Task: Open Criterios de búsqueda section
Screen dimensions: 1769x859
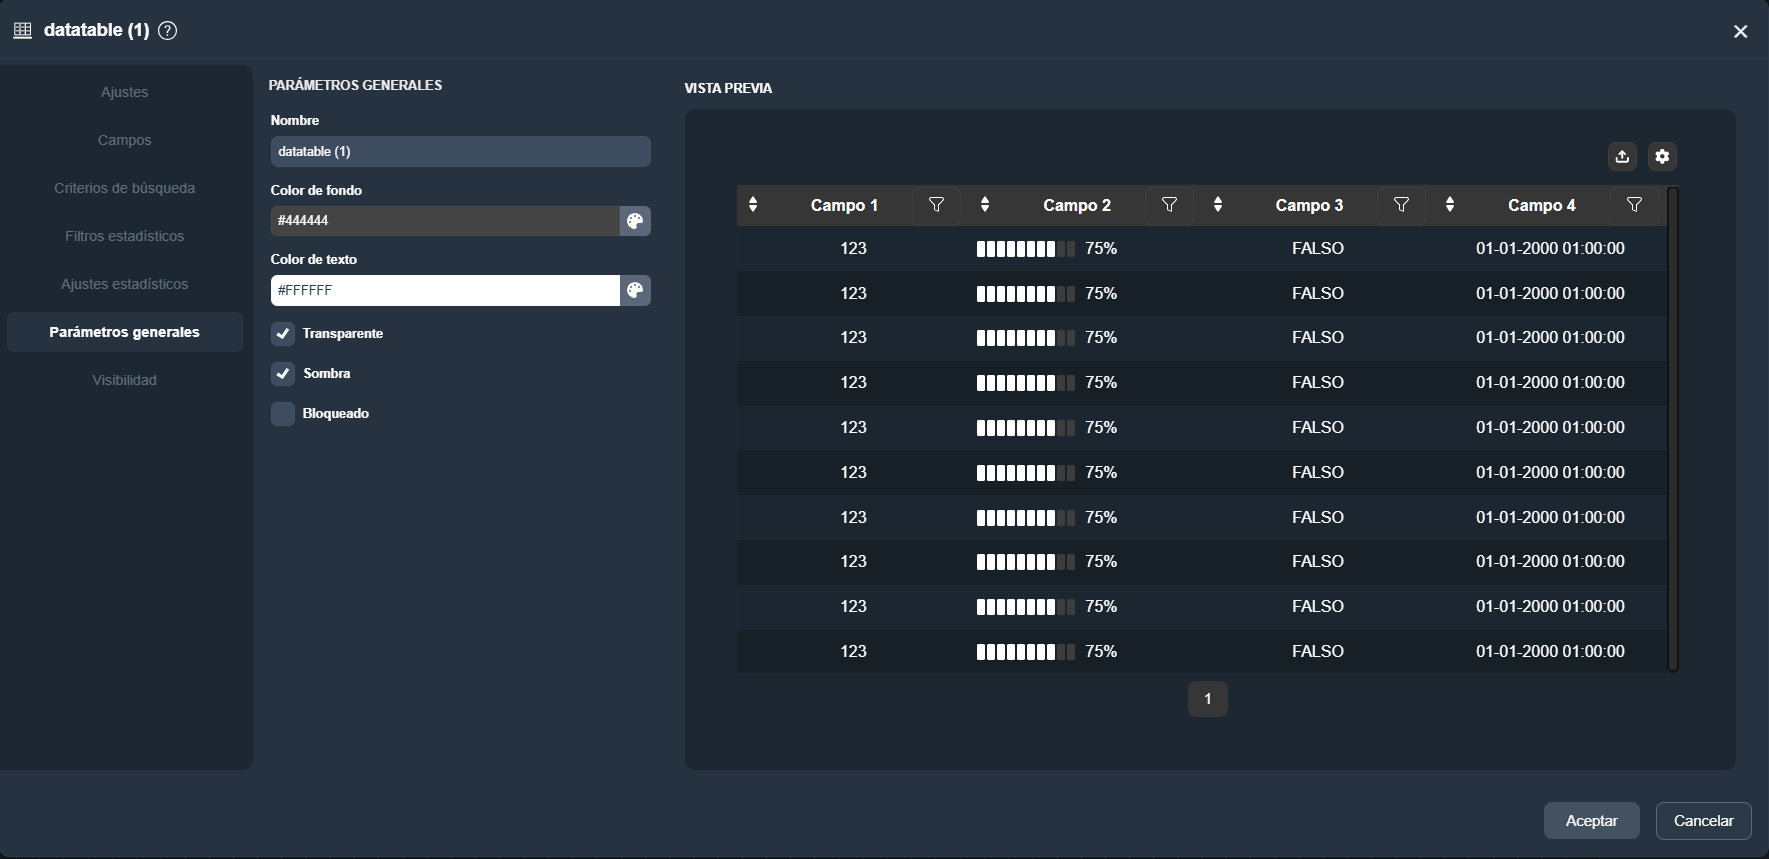Action: pyautogui.click(x=125, y=188)
